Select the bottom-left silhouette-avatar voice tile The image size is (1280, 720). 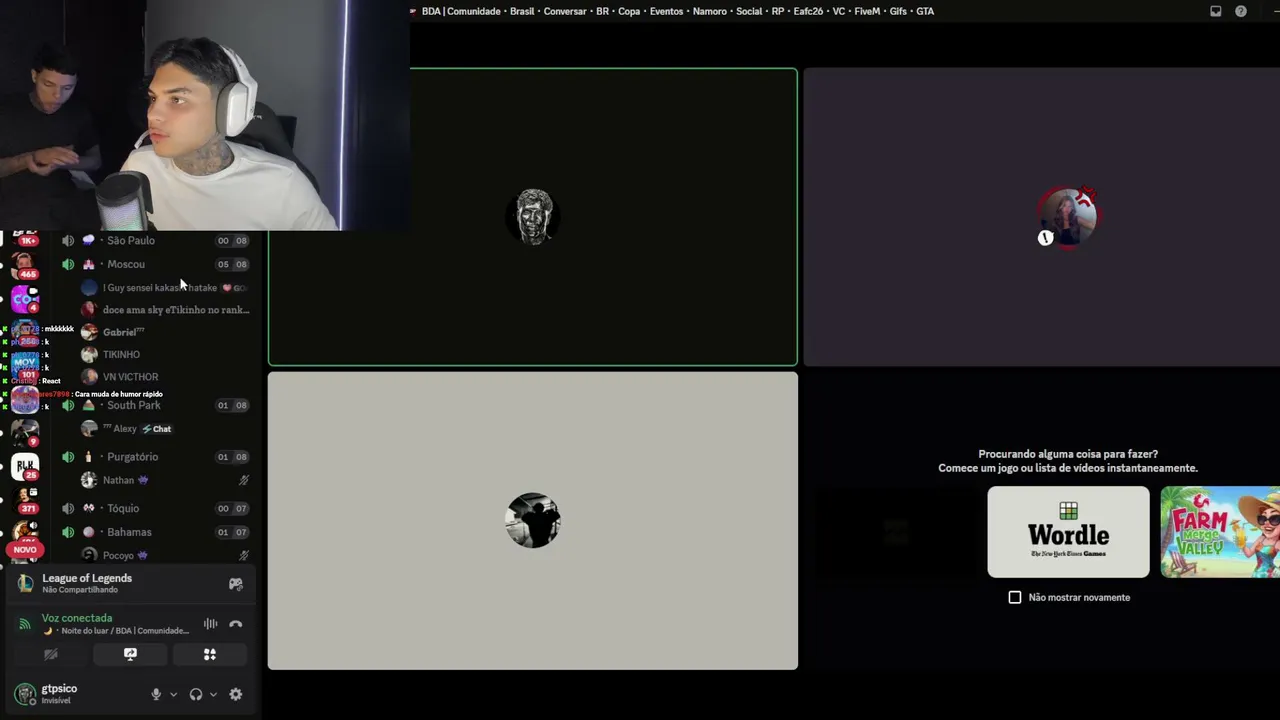pyautogui.click(x=533, y=521)
